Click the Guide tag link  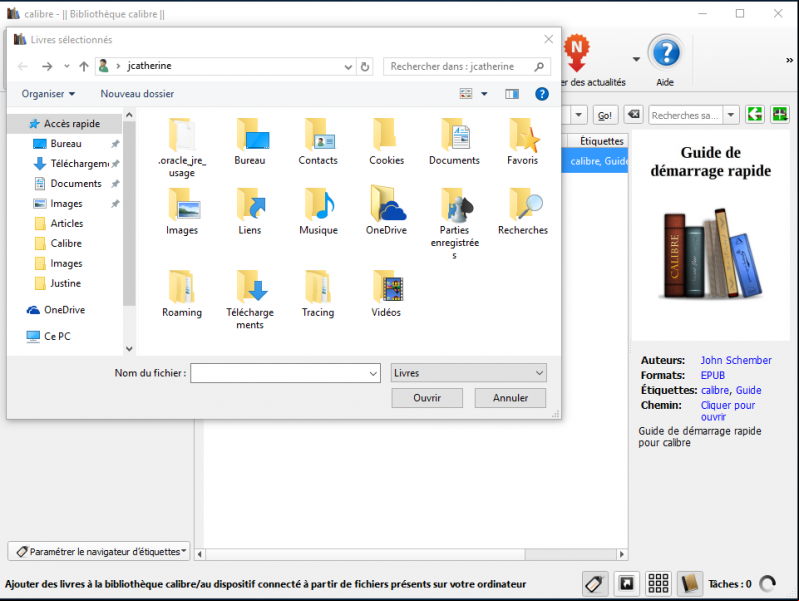tap(749, 390)
